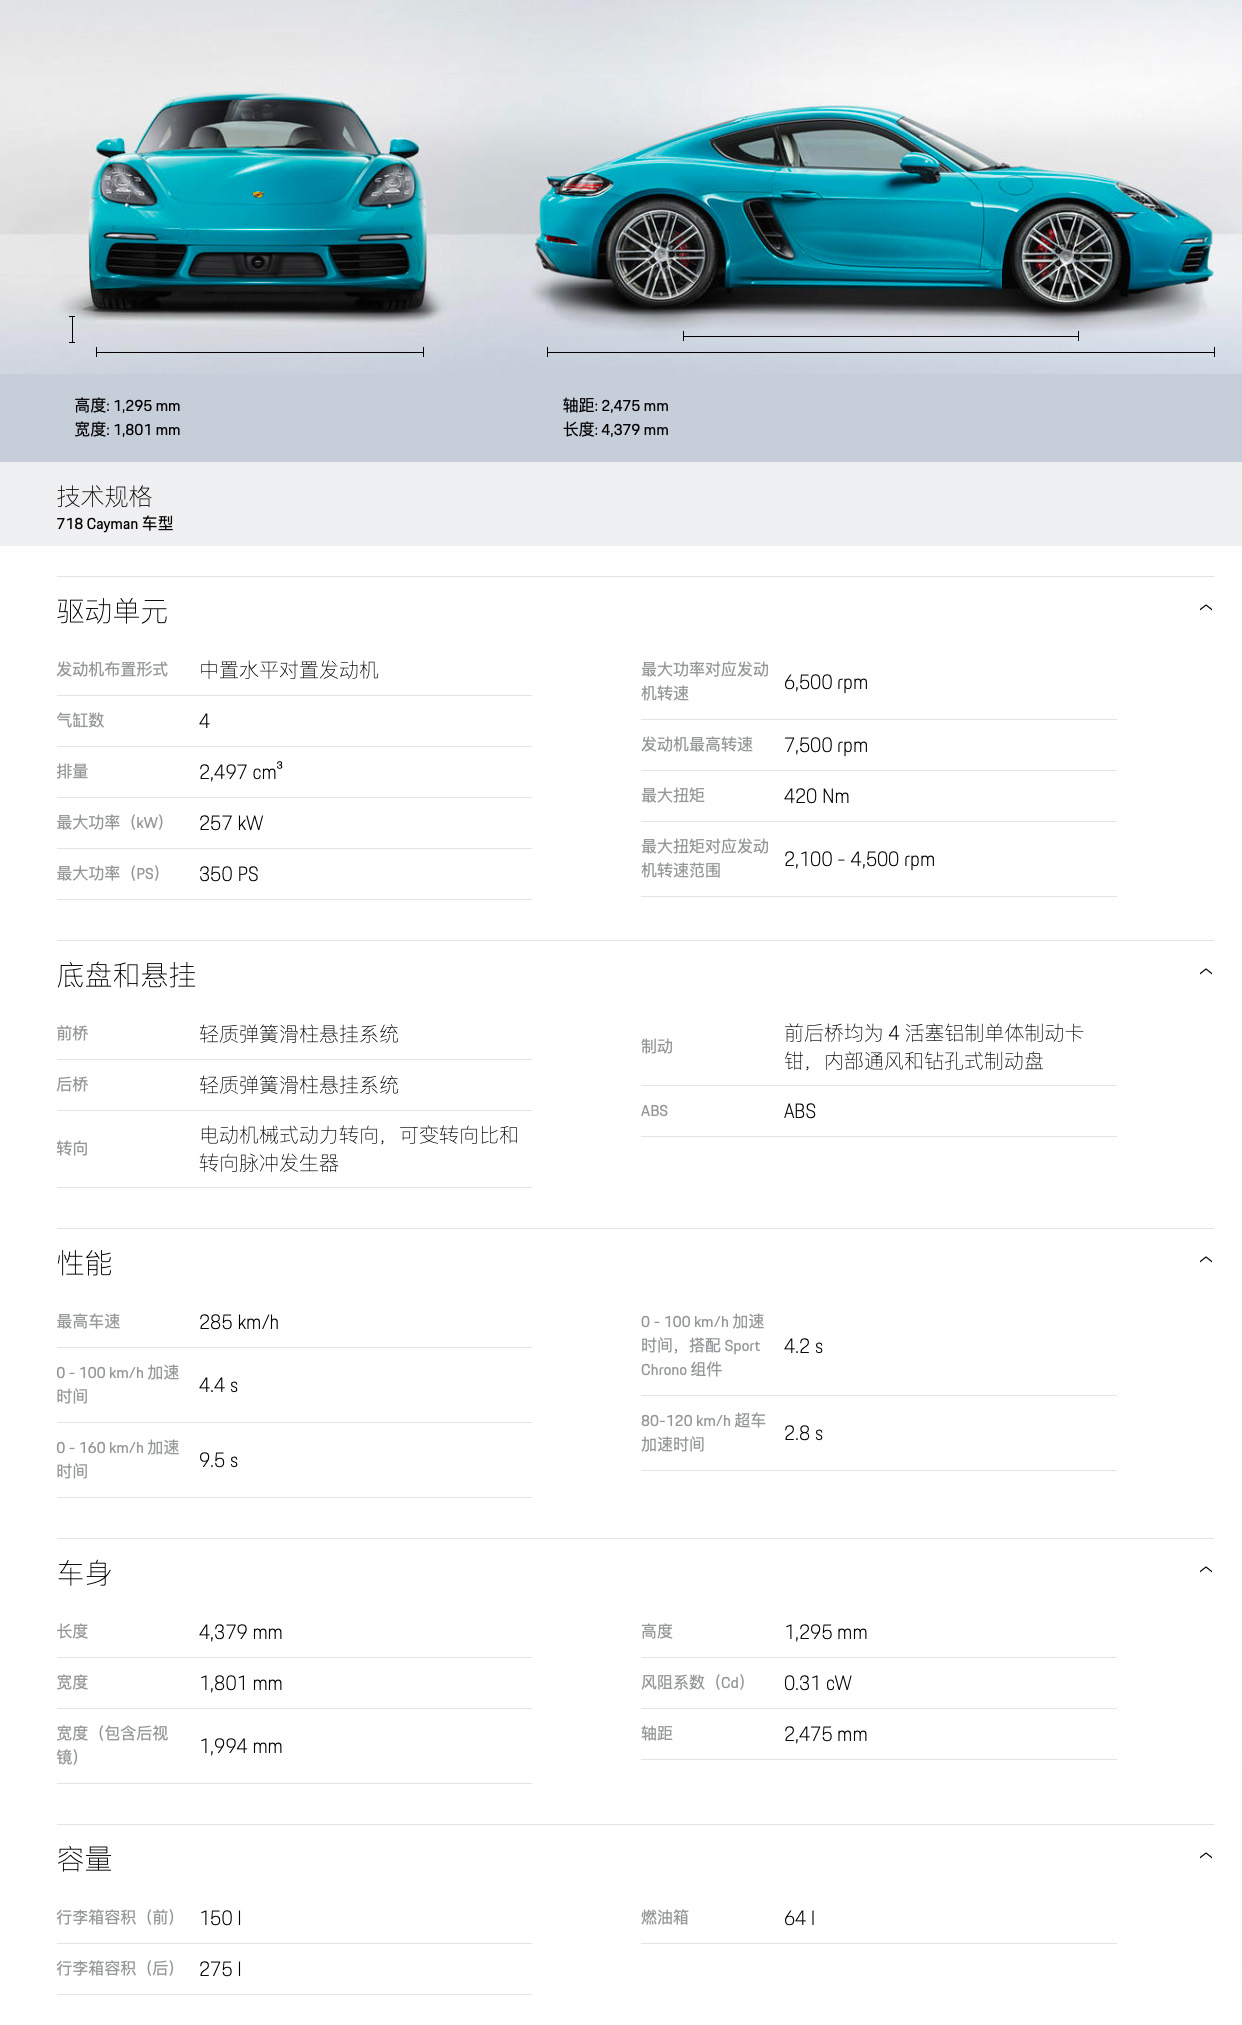Image resolution: width=1242 pixels, height=2025 pixels.
Task: Click the 发动机最高转速 label
Action: click(x=697, y=744)
